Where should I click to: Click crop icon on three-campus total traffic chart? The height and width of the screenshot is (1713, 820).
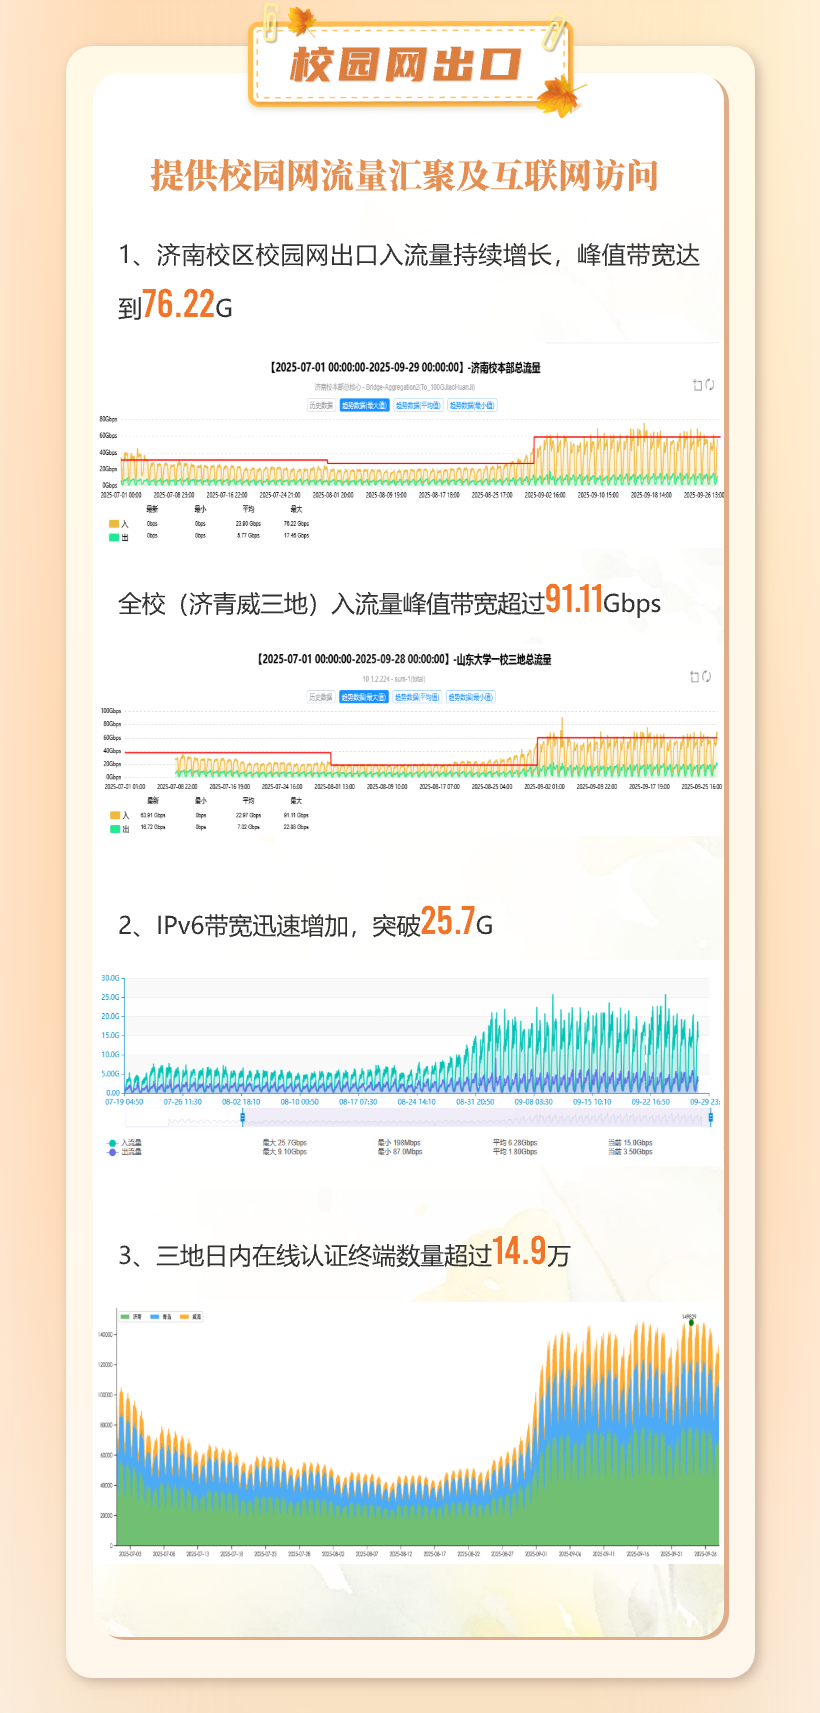[x=694, y=677]
